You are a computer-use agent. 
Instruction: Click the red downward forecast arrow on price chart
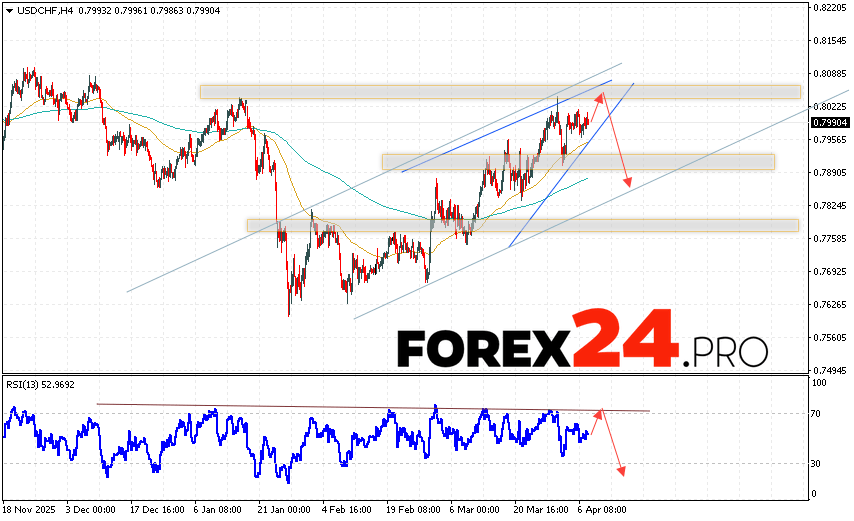coord(616,140)
